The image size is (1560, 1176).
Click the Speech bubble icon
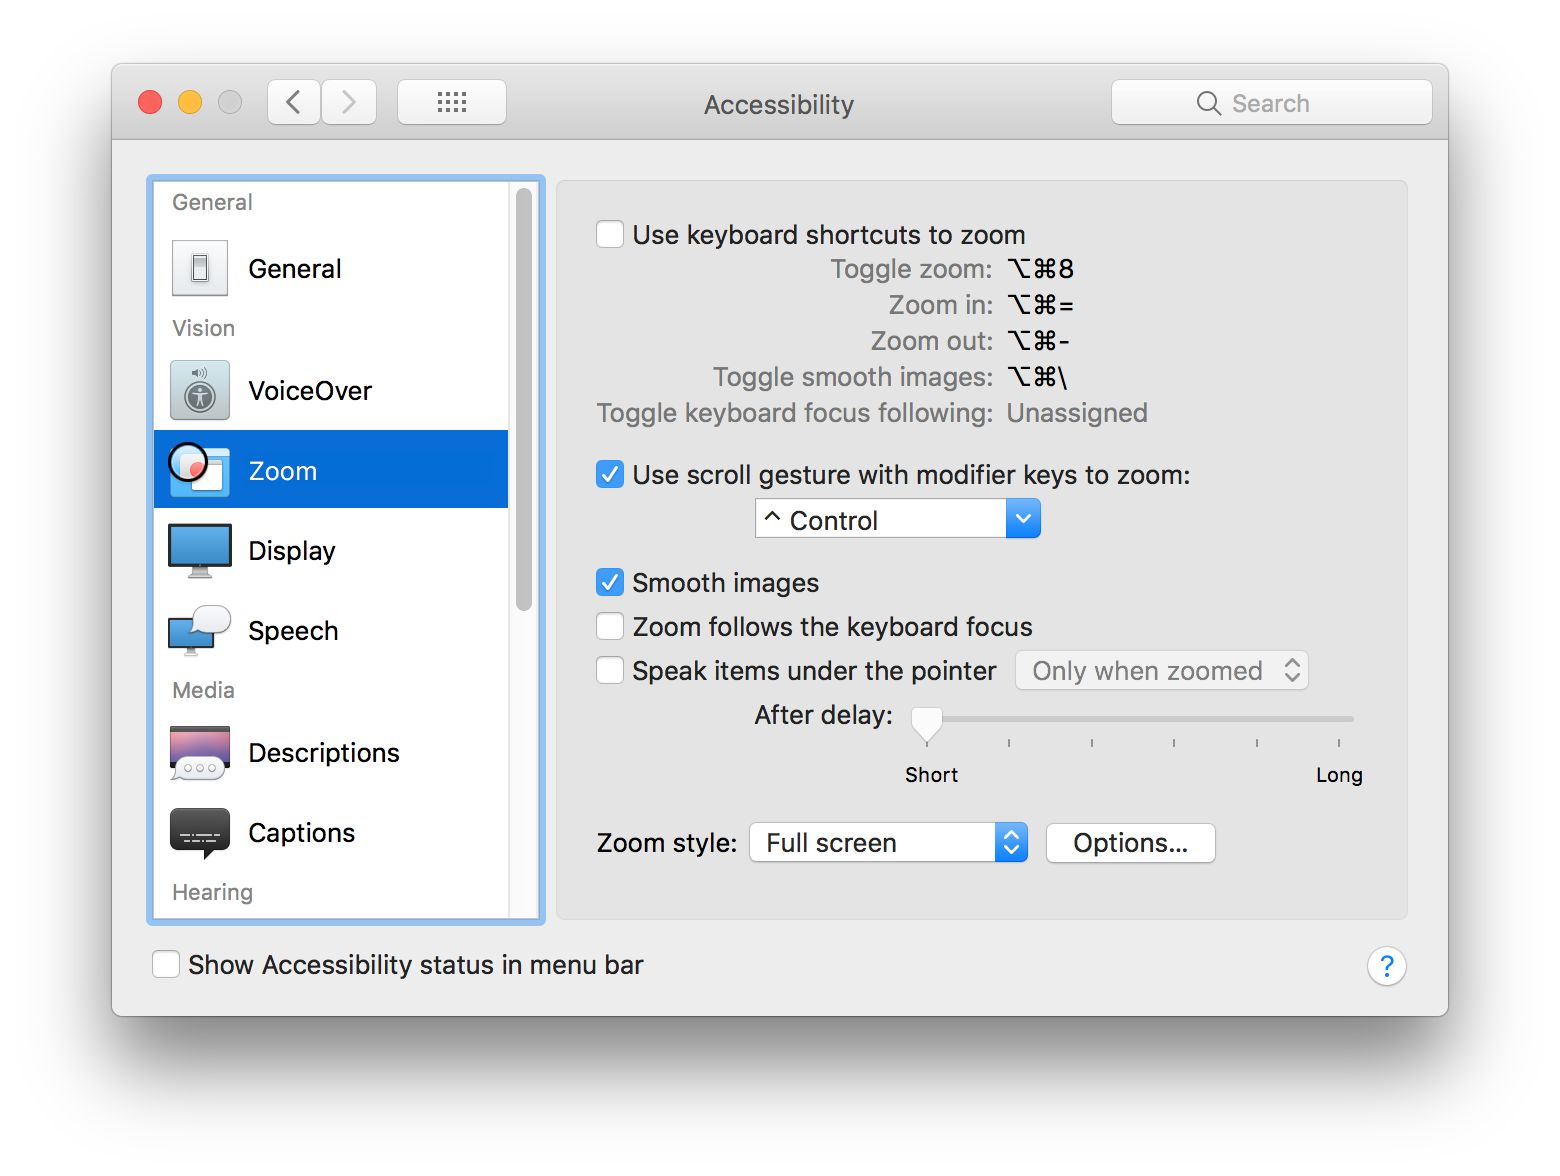(x=200, y=630)
